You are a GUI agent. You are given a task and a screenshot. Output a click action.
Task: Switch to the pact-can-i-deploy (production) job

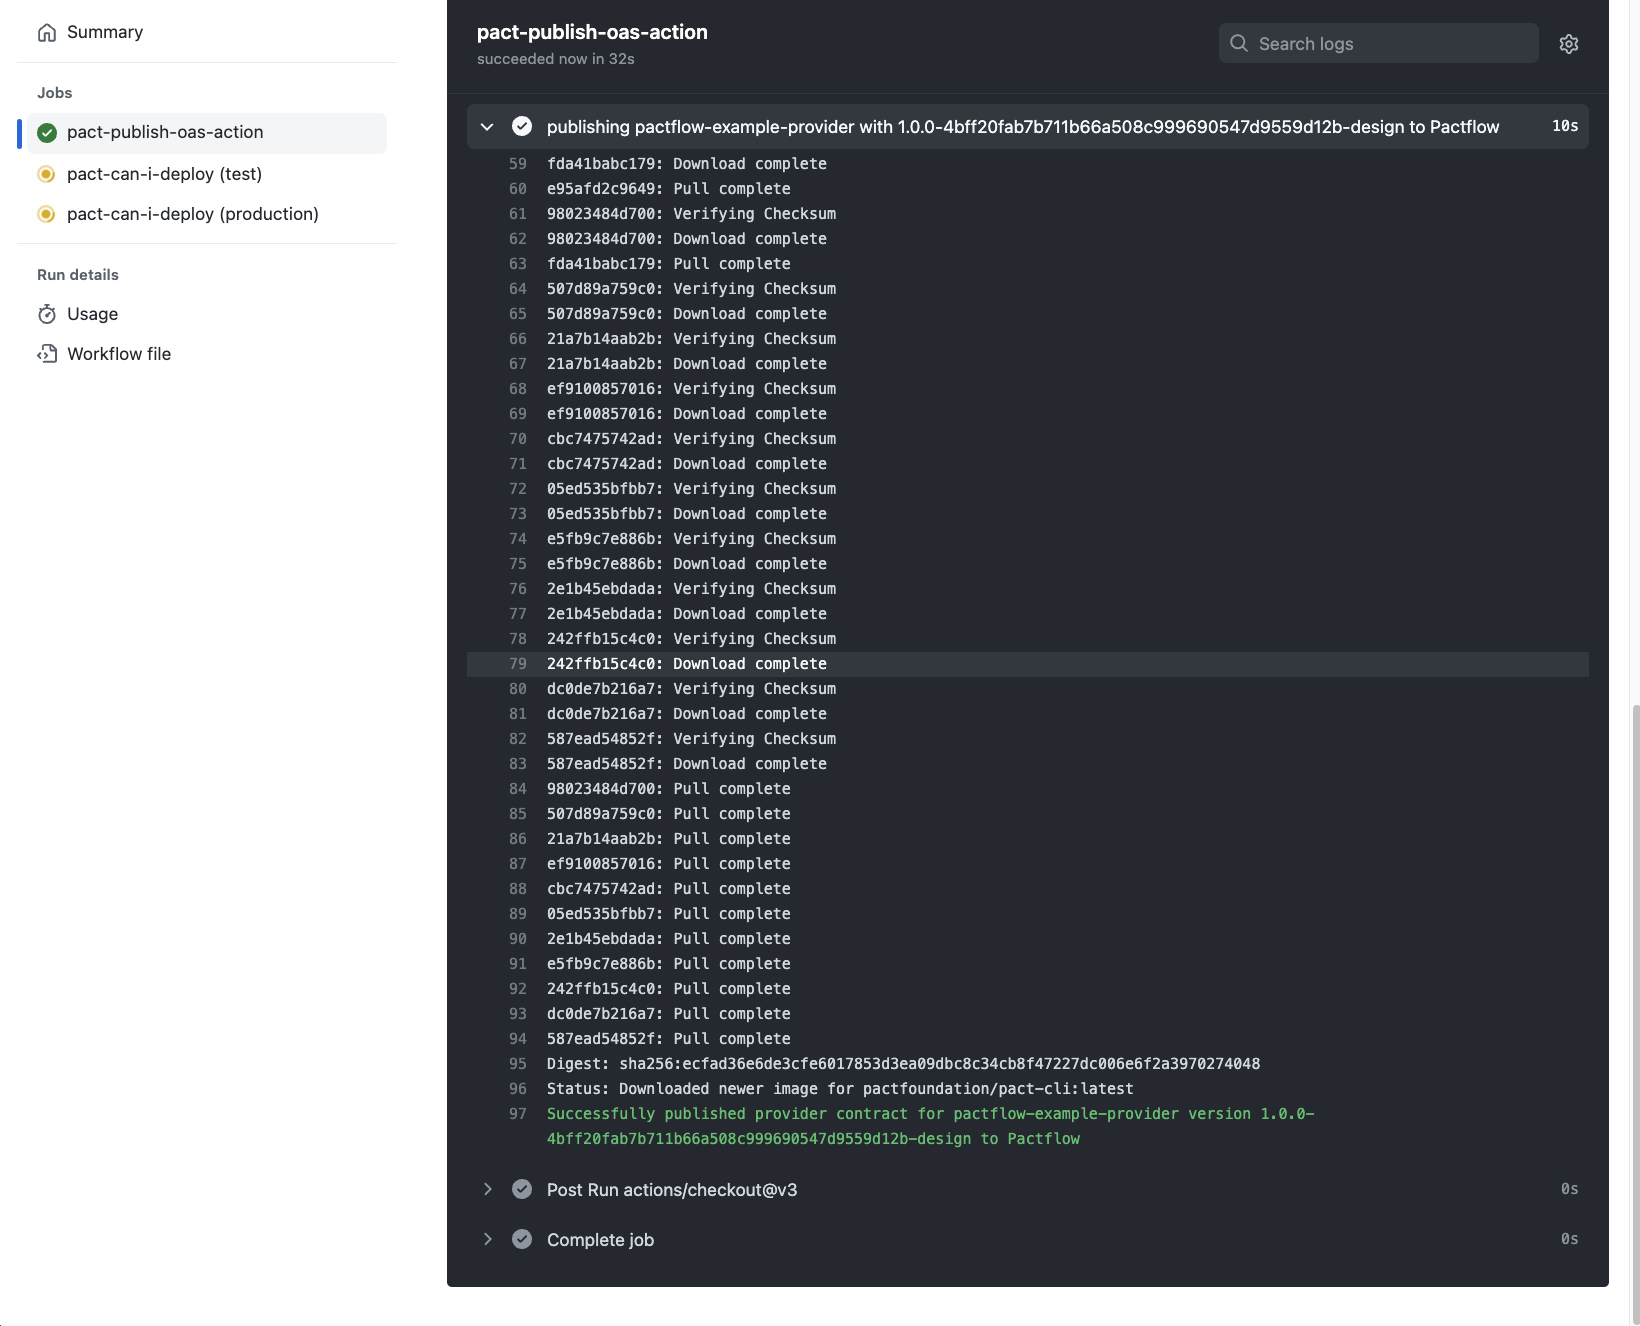click(x=193, y=213)
